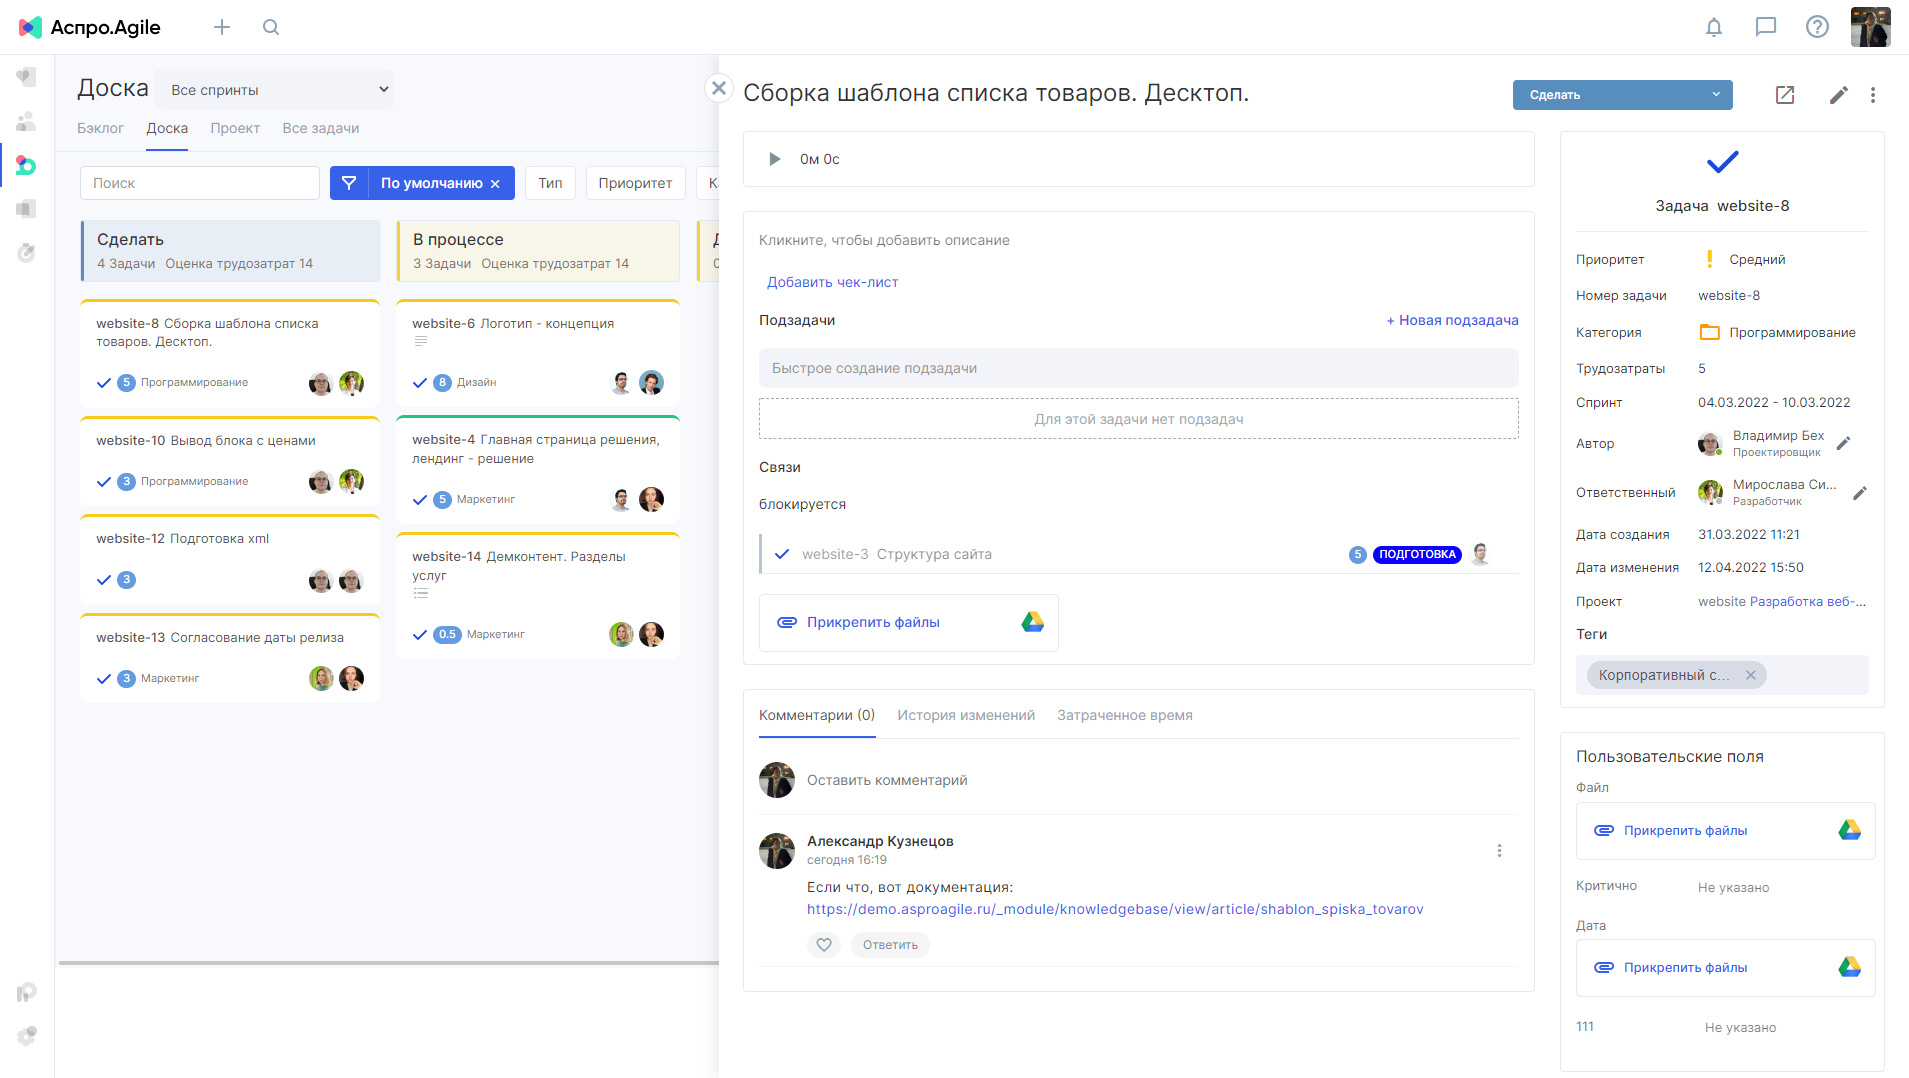Edit the task using the pencil icon
Screen dimensions: 1909x1078
[x=1838, y=95]
